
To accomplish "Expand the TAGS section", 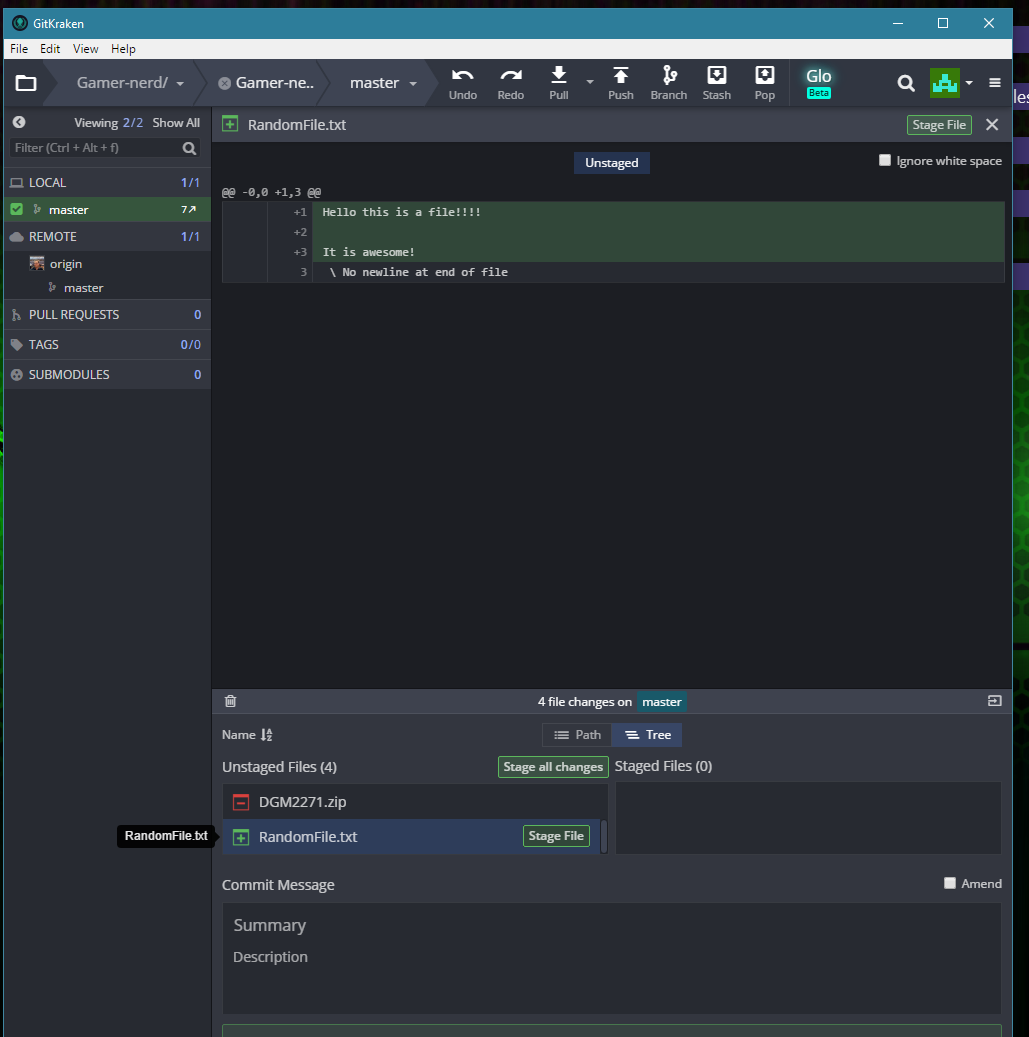I will point(107,345).
